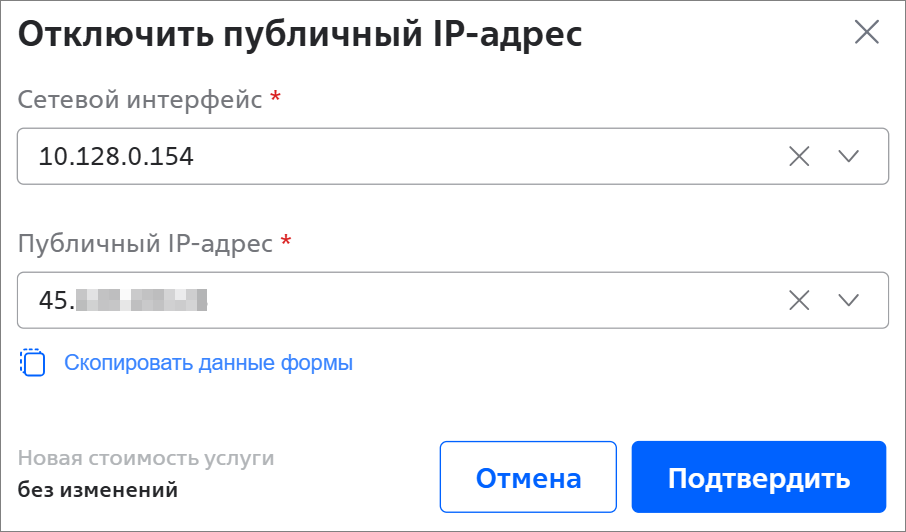
Task: Clear the Сетевой интерфейс field value
Action: point(799,157)
